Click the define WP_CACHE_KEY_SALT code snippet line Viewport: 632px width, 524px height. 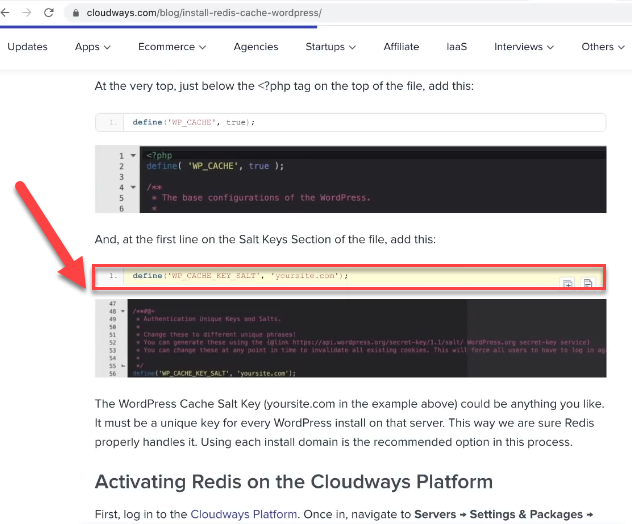click(349, 276)
